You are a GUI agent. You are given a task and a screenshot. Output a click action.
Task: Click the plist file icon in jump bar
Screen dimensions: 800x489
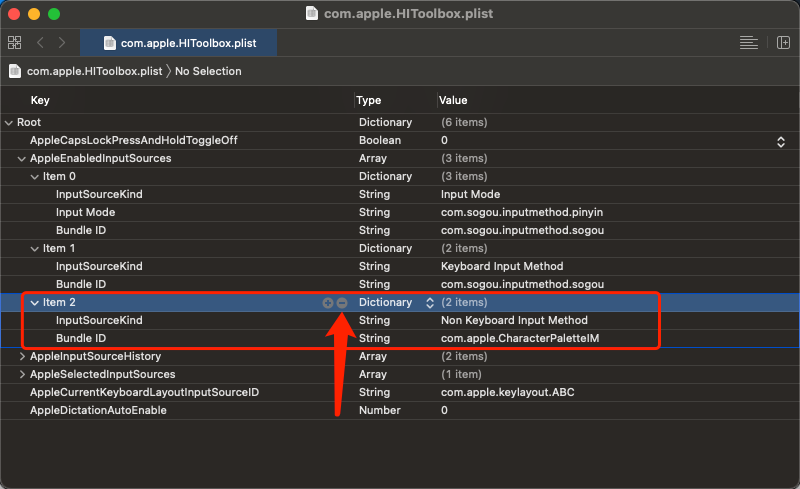(15, 71)
